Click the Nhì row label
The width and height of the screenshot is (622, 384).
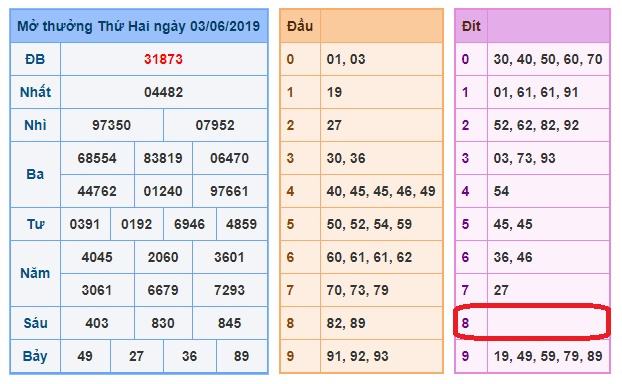(x=35, y=125)
